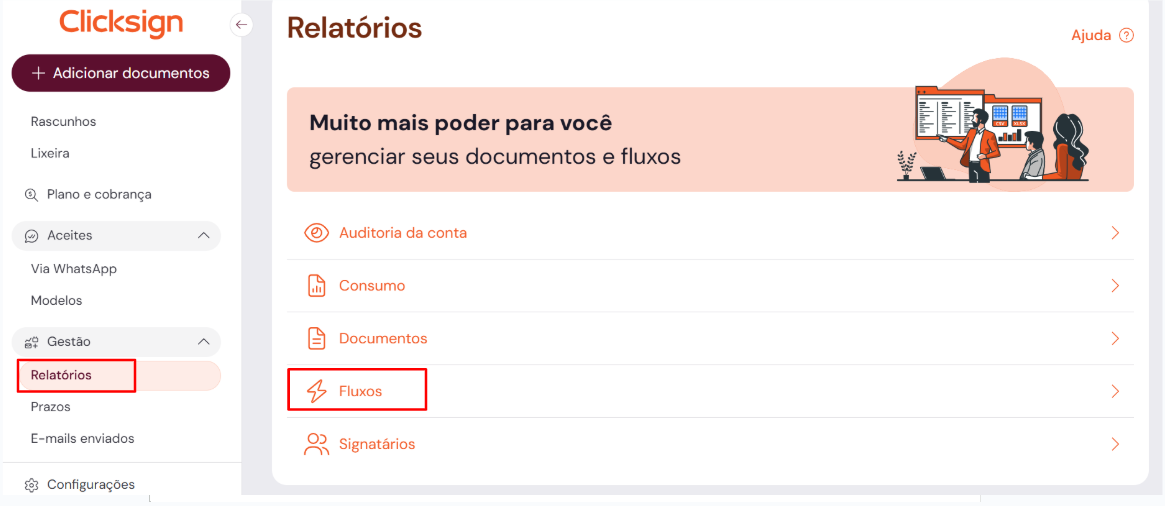Click the Consumo chart report icon
Screen dimensions: 1165x506
tap(316, 286)
